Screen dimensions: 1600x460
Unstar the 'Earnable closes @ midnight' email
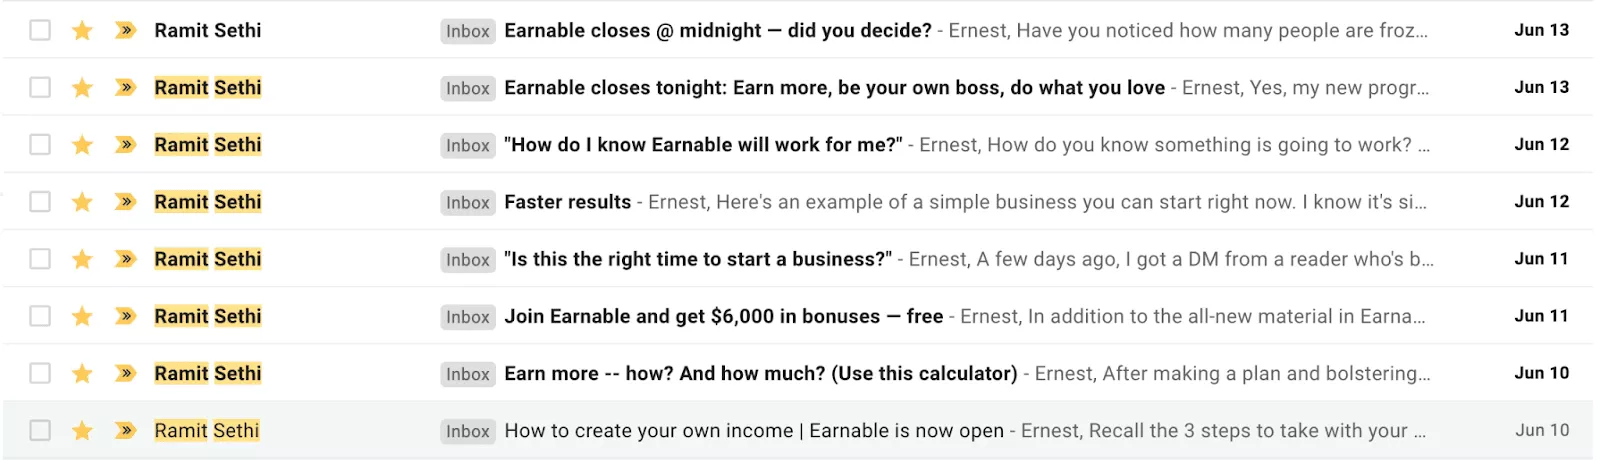click(x=82, y=31)
